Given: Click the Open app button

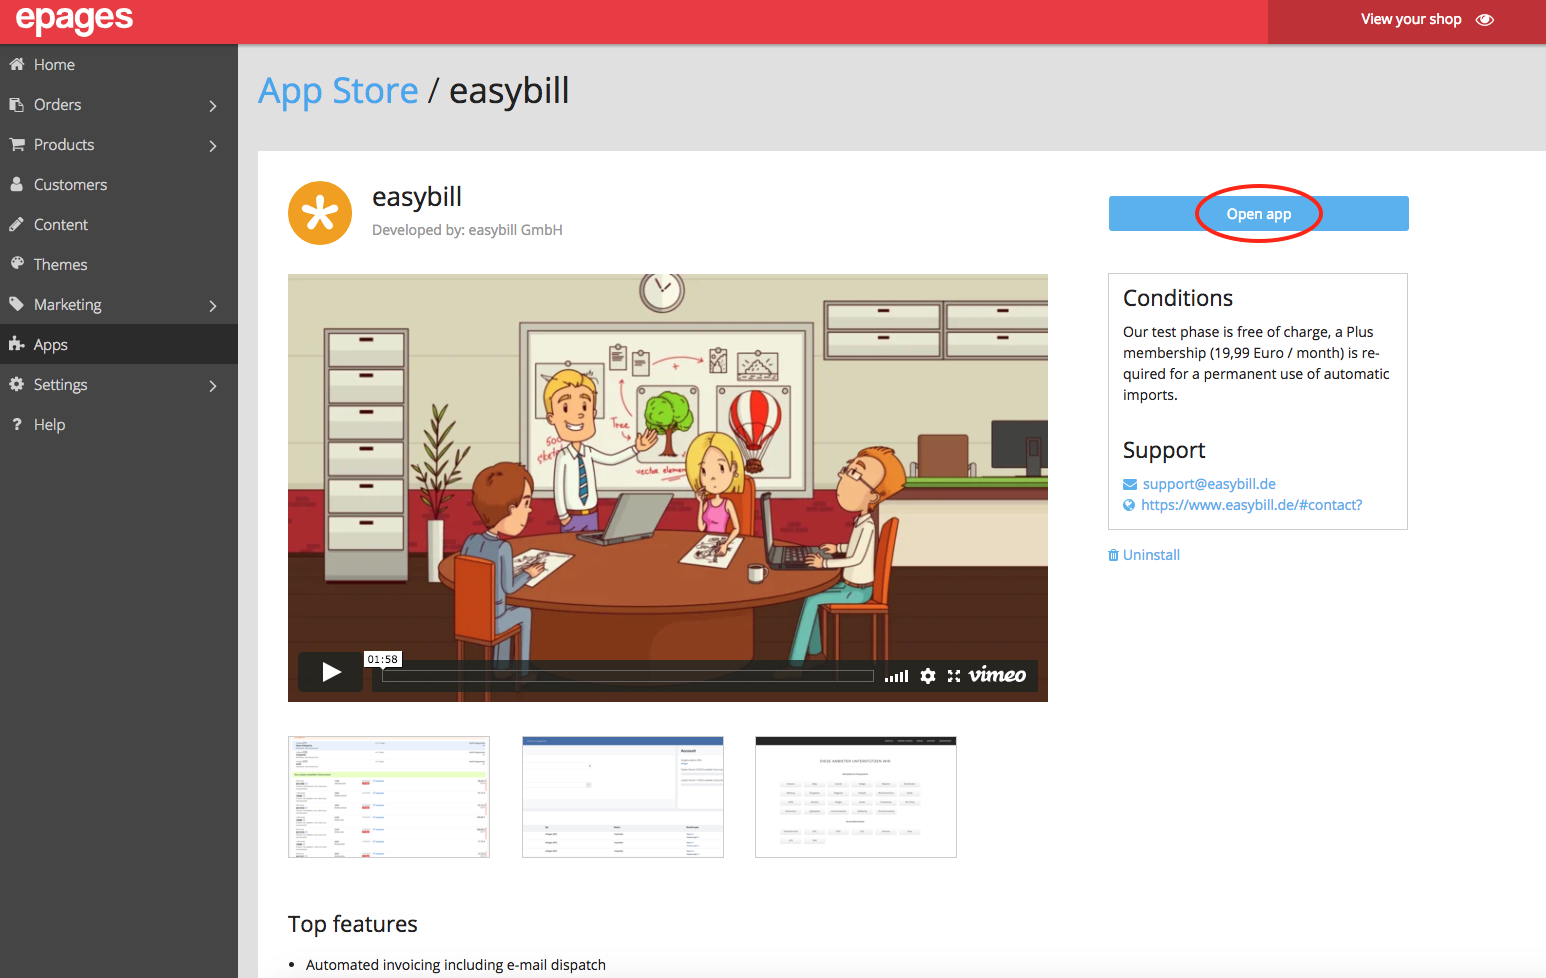Looking at the screenshot, I should point(1259,214).
